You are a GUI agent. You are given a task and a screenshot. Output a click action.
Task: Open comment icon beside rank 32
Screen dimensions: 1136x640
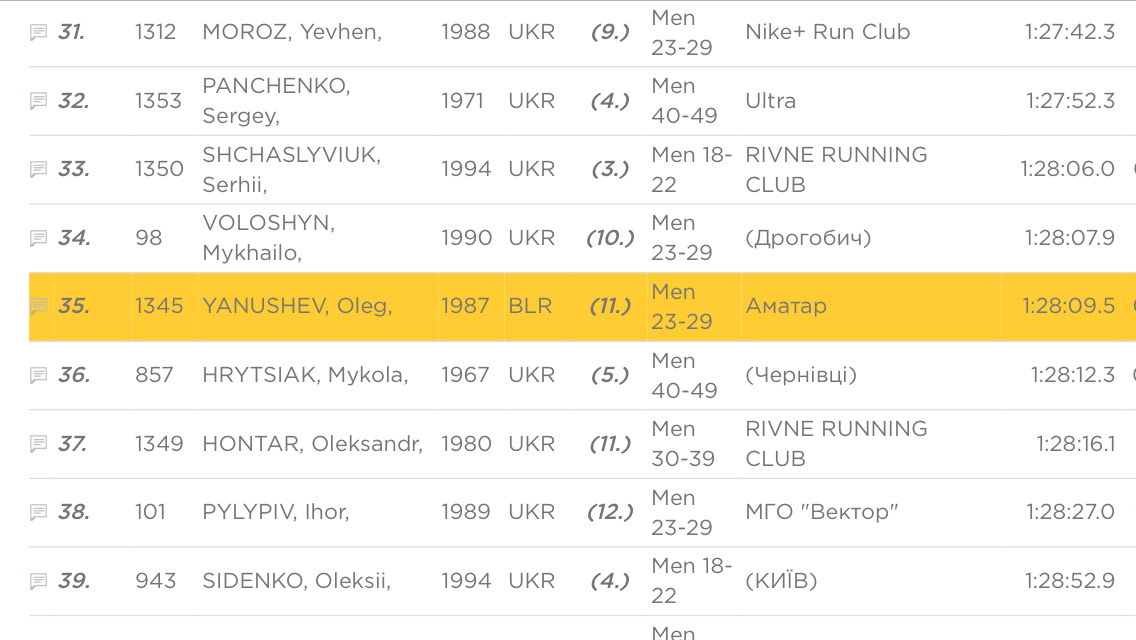pyautogui.click(x=38, y=101)
